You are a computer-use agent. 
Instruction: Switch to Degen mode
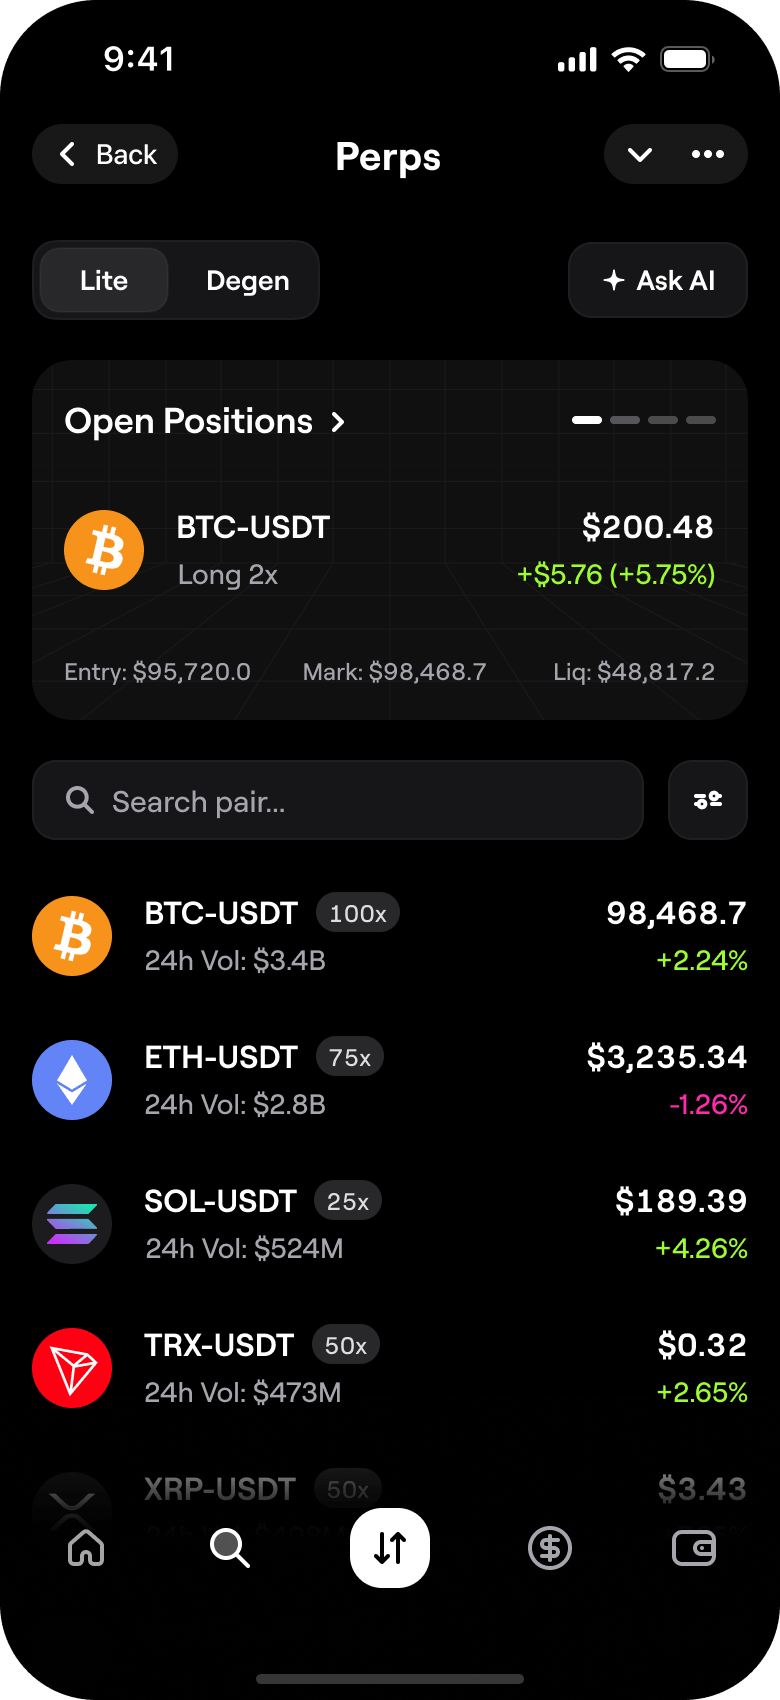pos(247,280)
